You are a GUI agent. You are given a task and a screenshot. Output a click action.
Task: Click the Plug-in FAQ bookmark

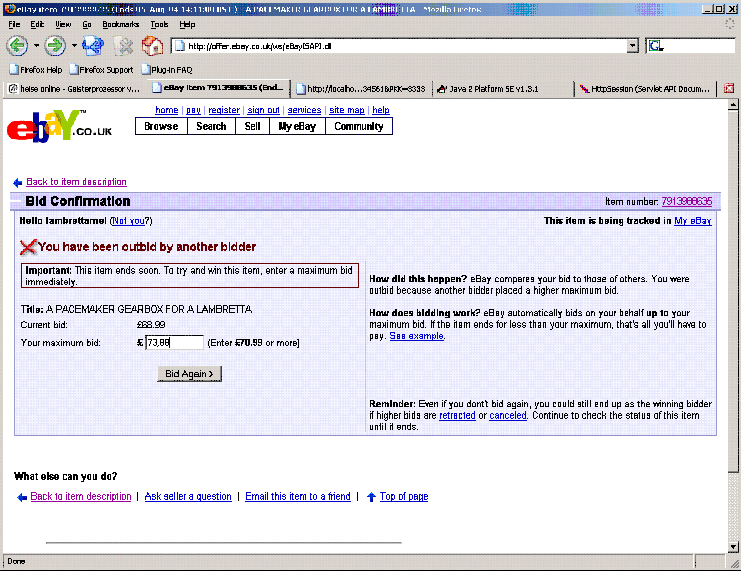(x=167, y=70)
